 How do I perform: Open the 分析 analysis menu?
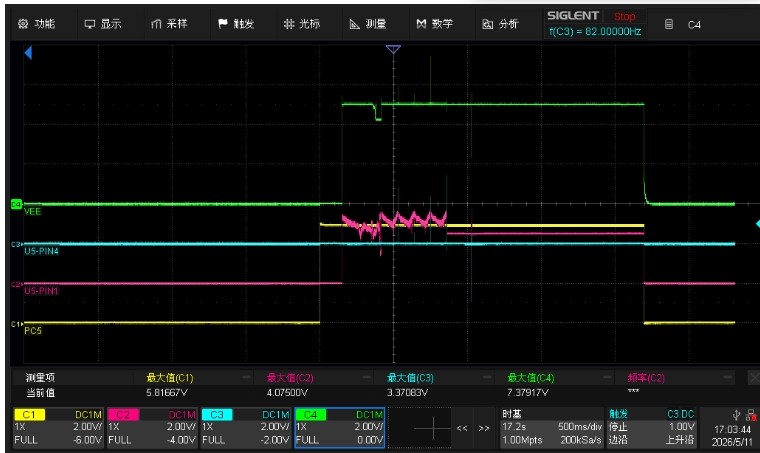(x=500, y=24)
